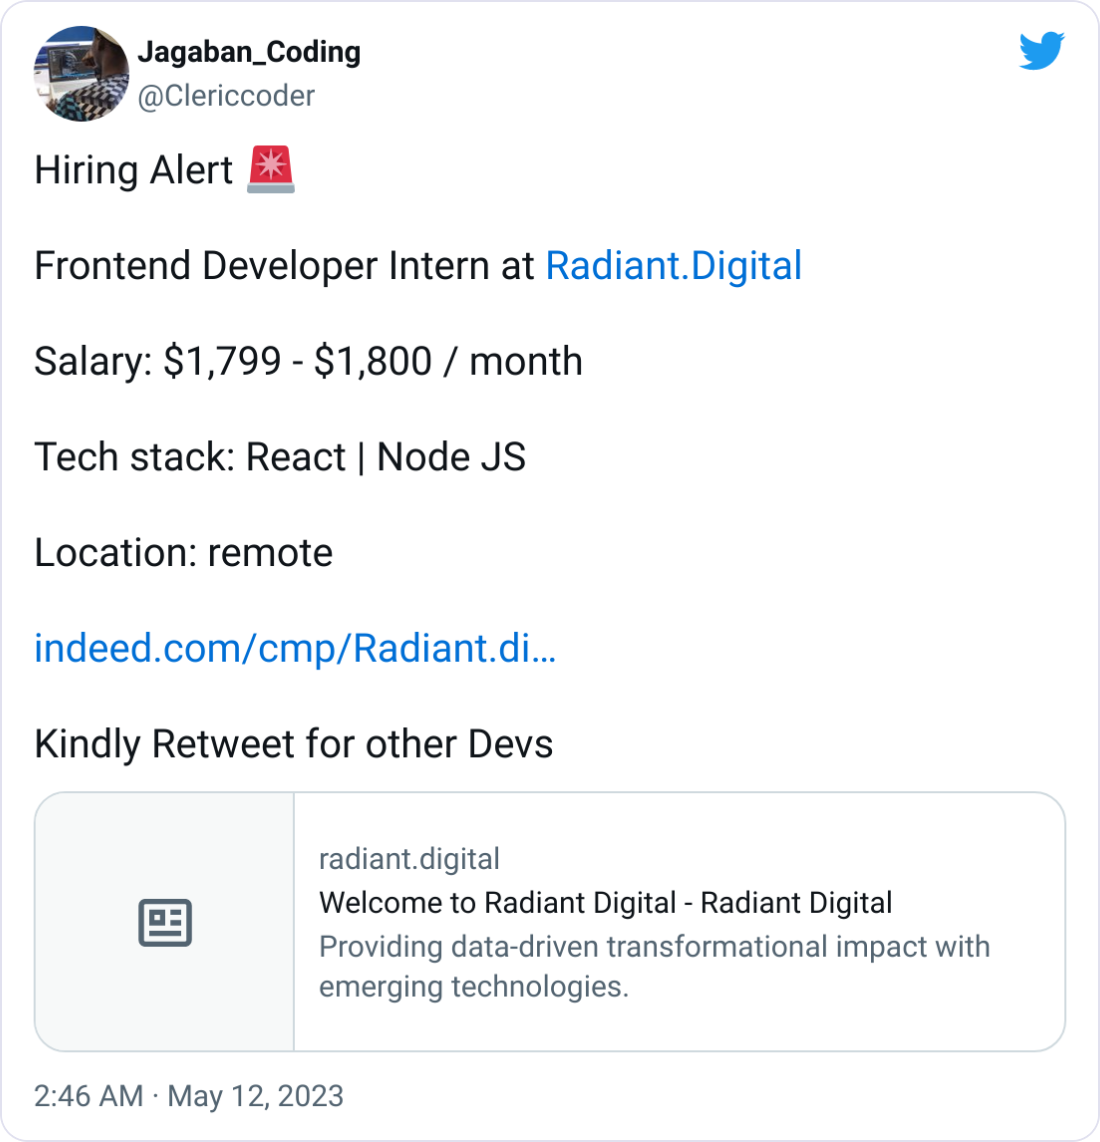Image resolution: width=1100 pixels, height=1142 pixels.
Task: Click the Kindly Retweet for other Devs line
Action: [x=293, y=743]
